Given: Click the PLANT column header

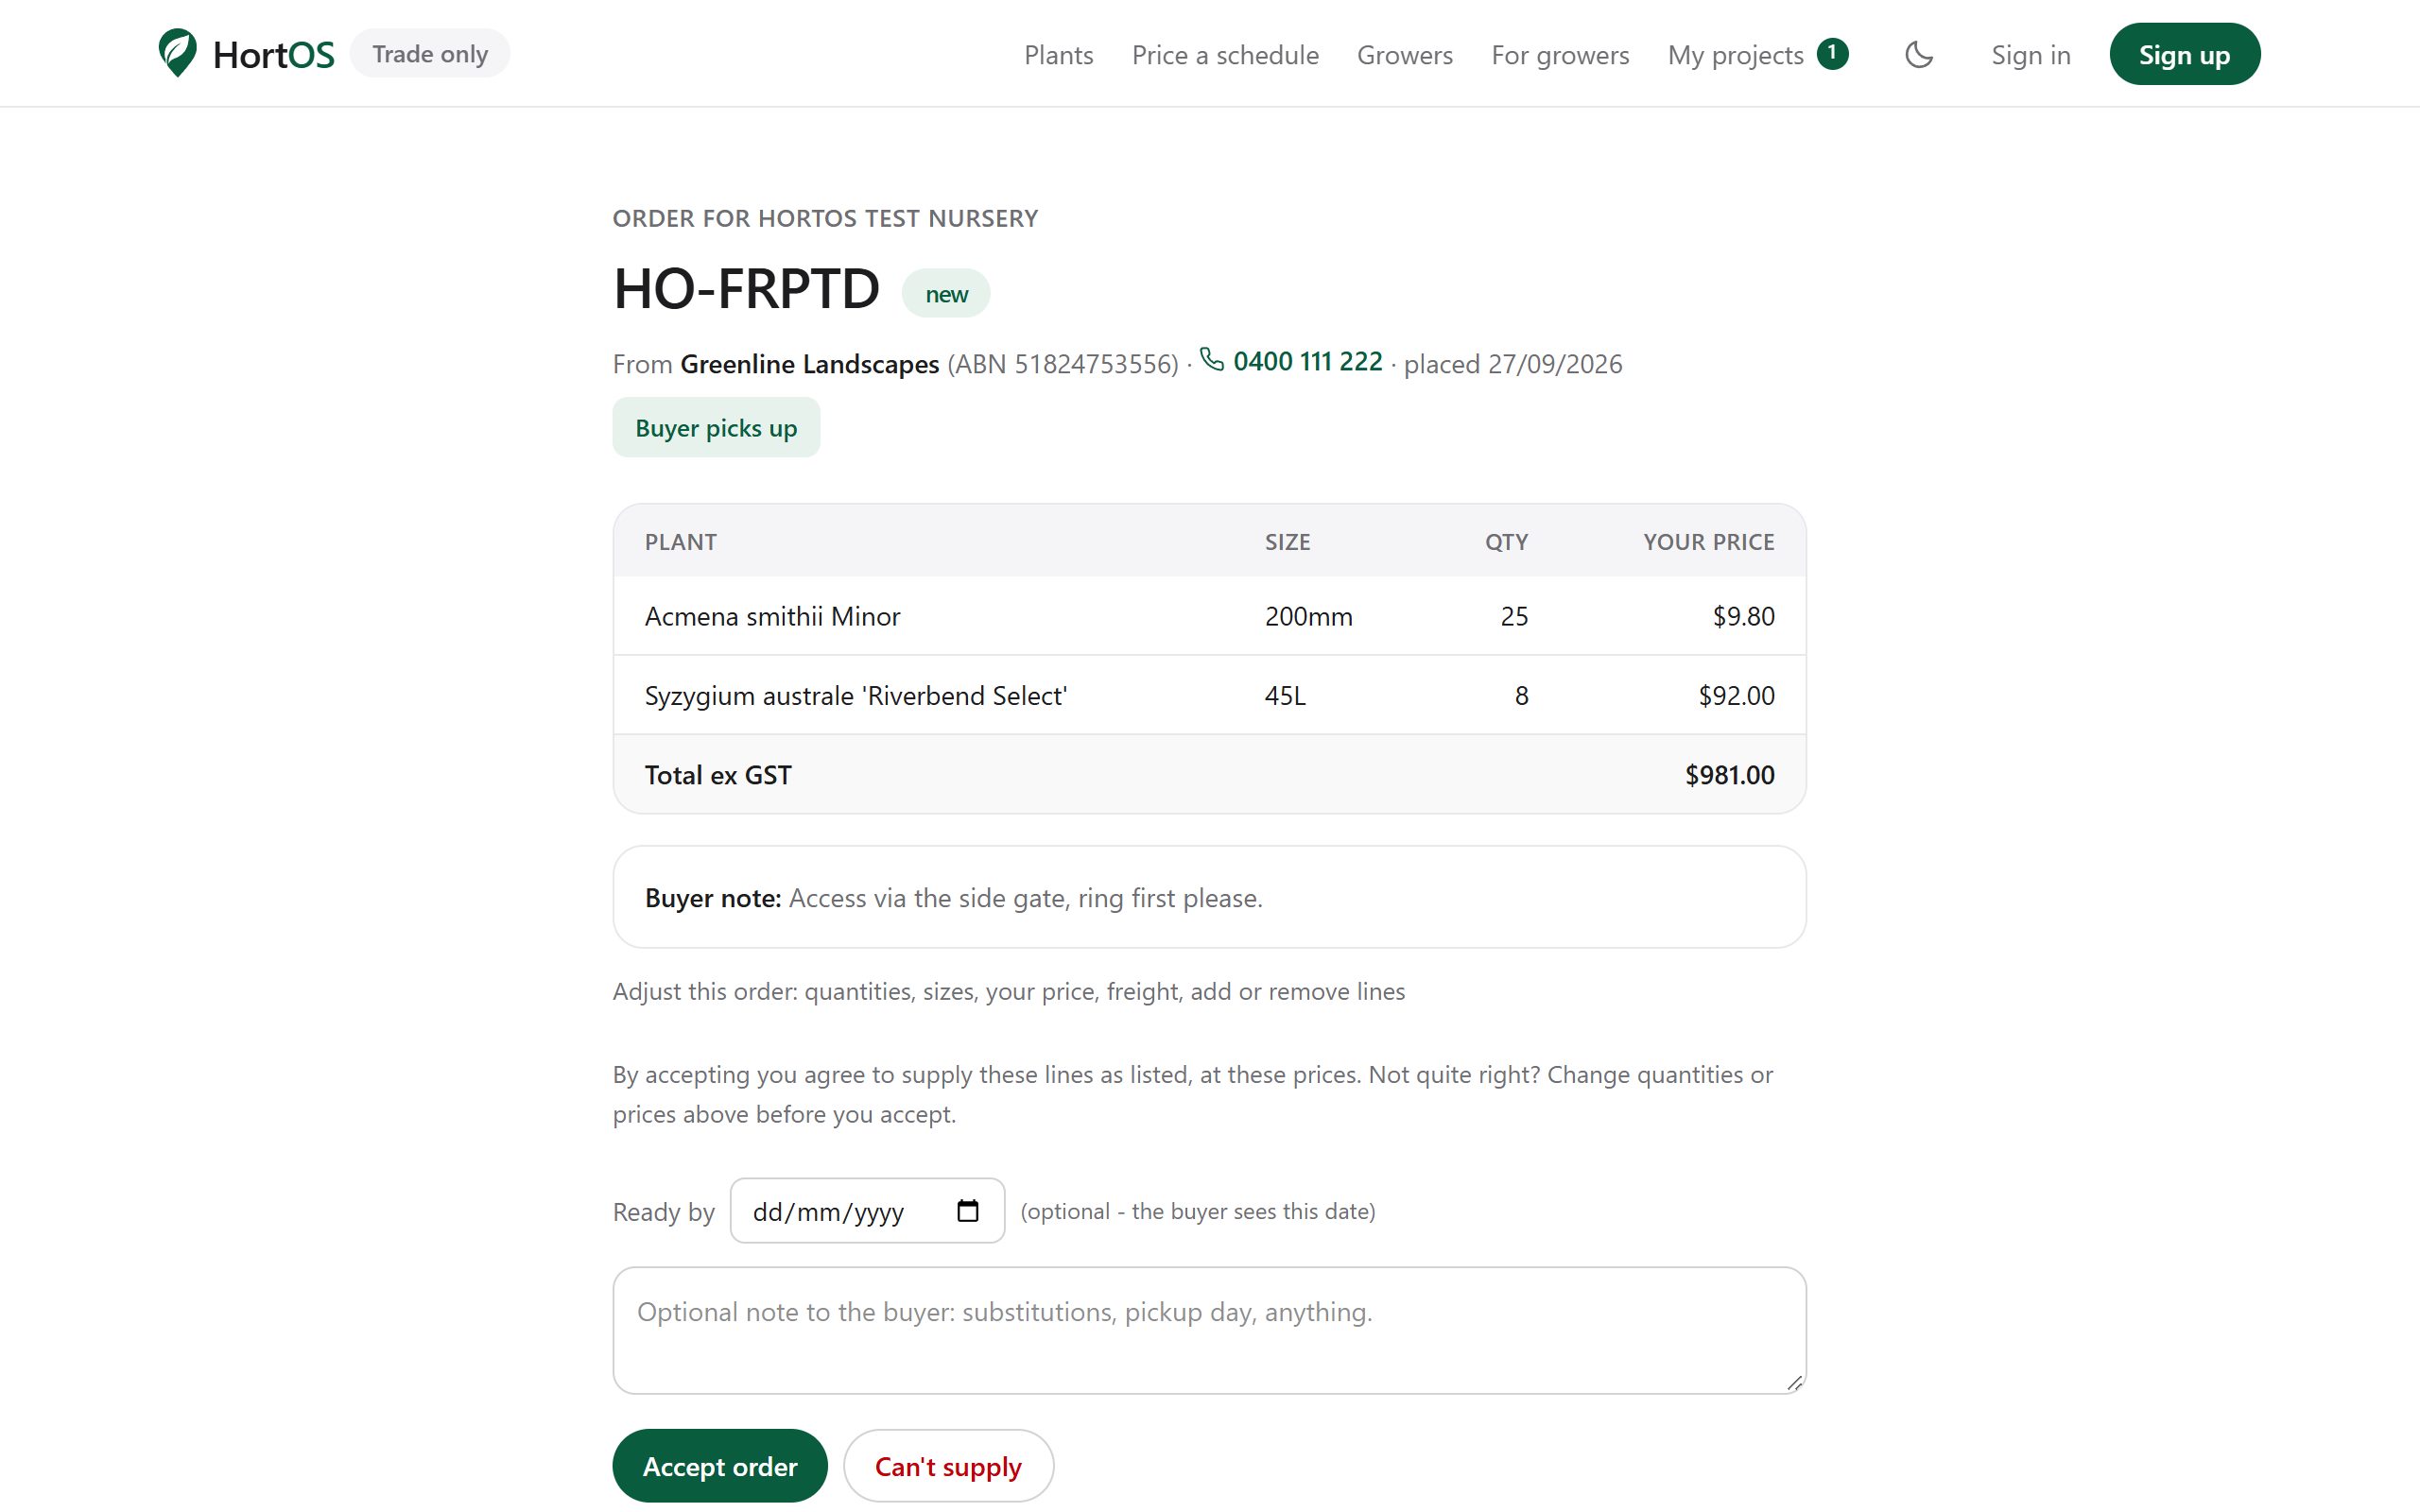Looking at the screenshot, I should 680,541.
